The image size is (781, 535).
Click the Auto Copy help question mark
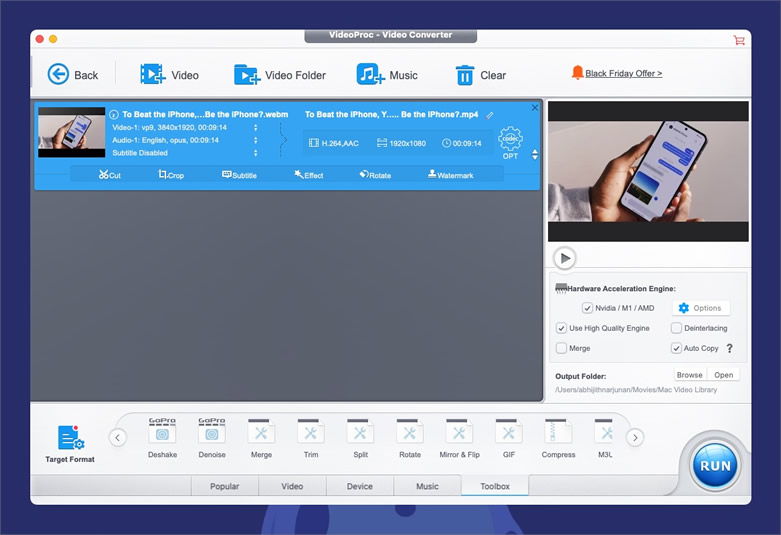730,348
